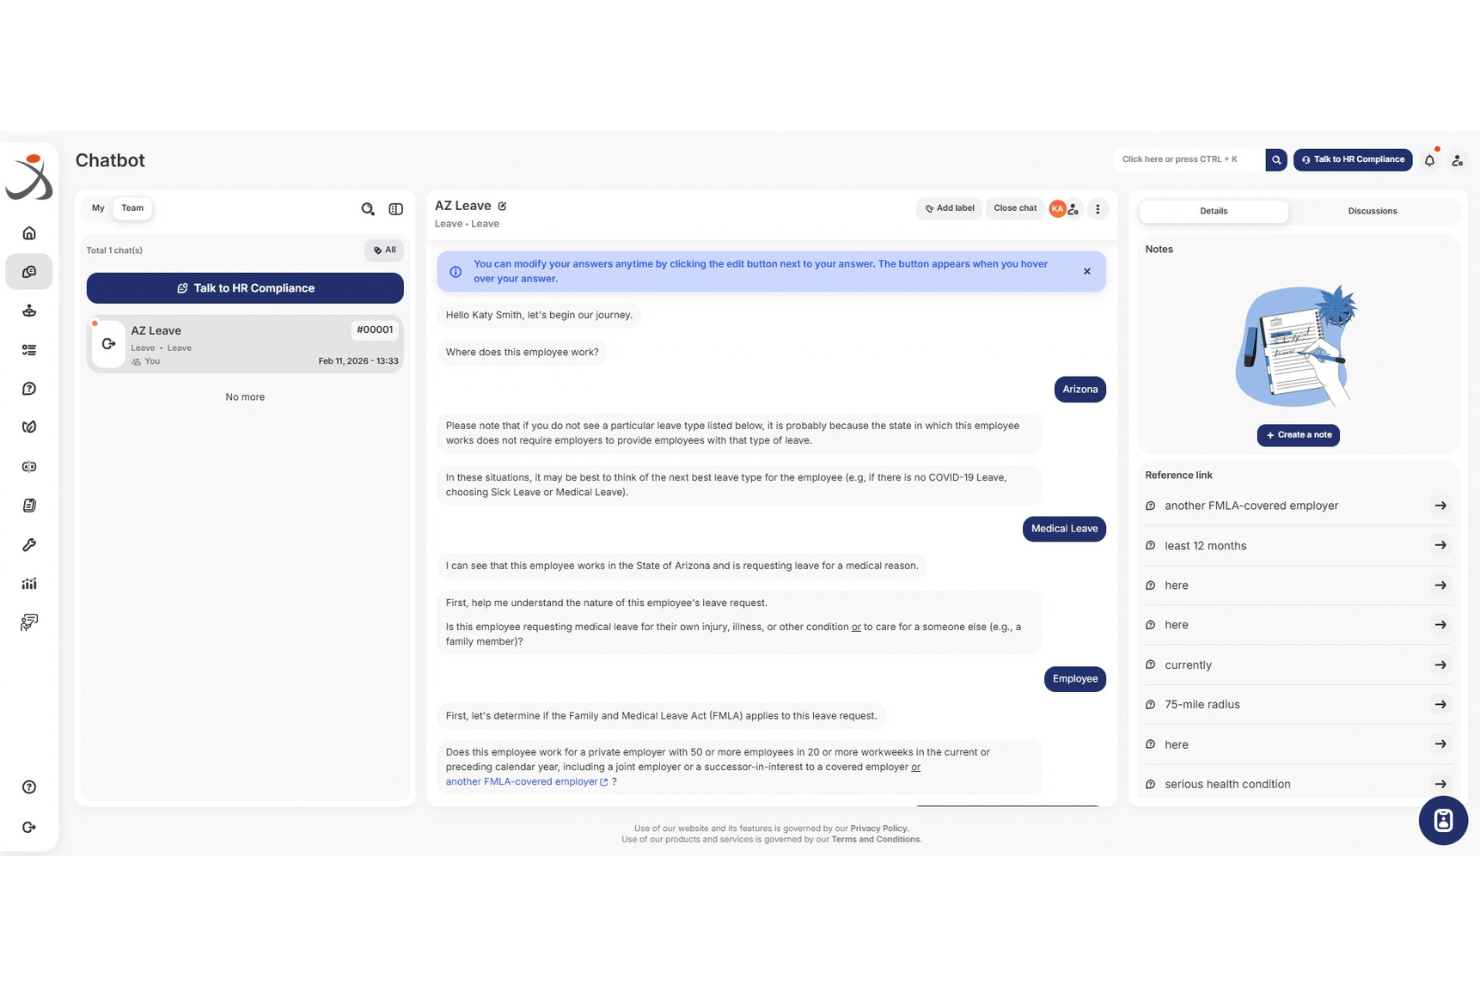
Task: Open the document sidebar icon
Action: [x=29, y=506]
